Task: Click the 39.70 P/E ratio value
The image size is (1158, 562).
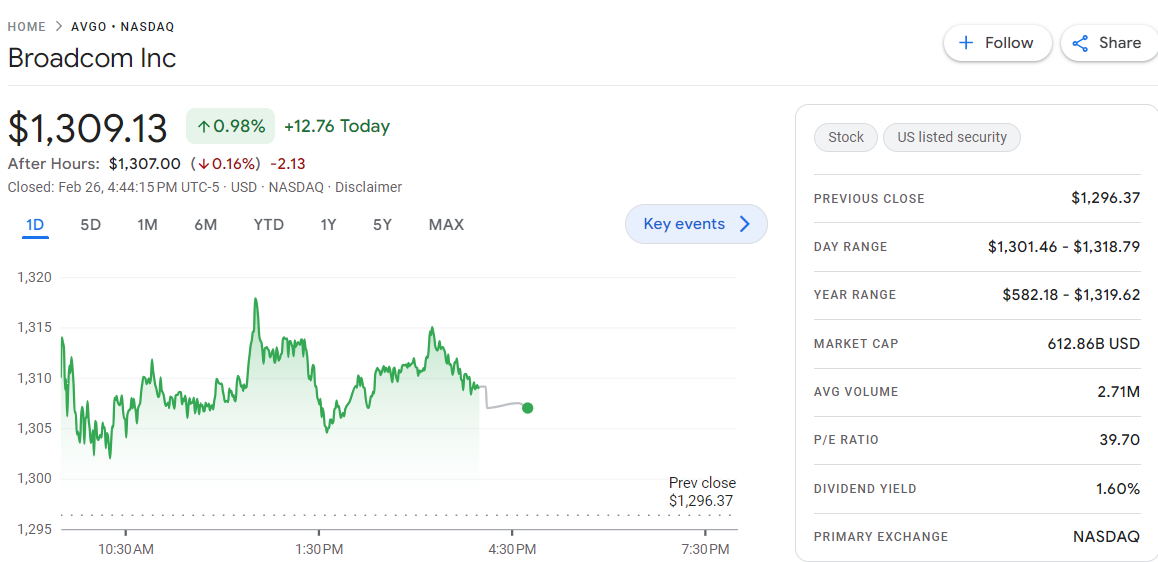Action: coord(1120,440)
